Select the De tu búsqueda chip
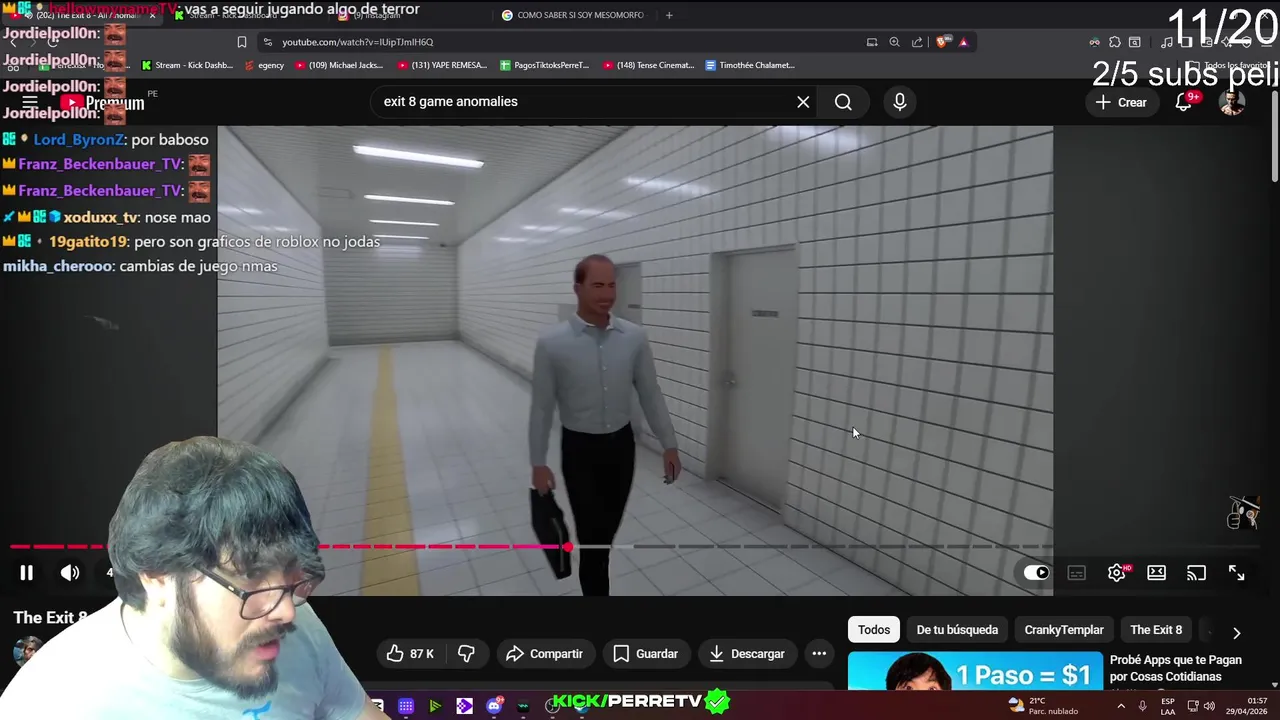 pos(957,630)
